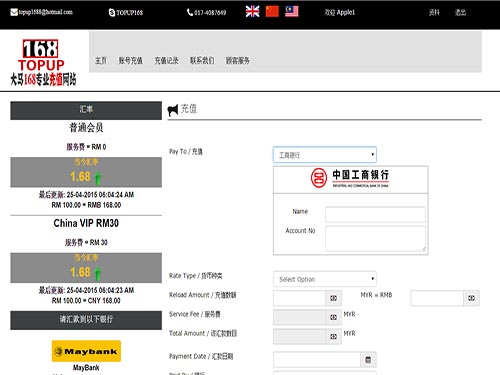Click the 普通会员 heading

(x=86, y=128)
